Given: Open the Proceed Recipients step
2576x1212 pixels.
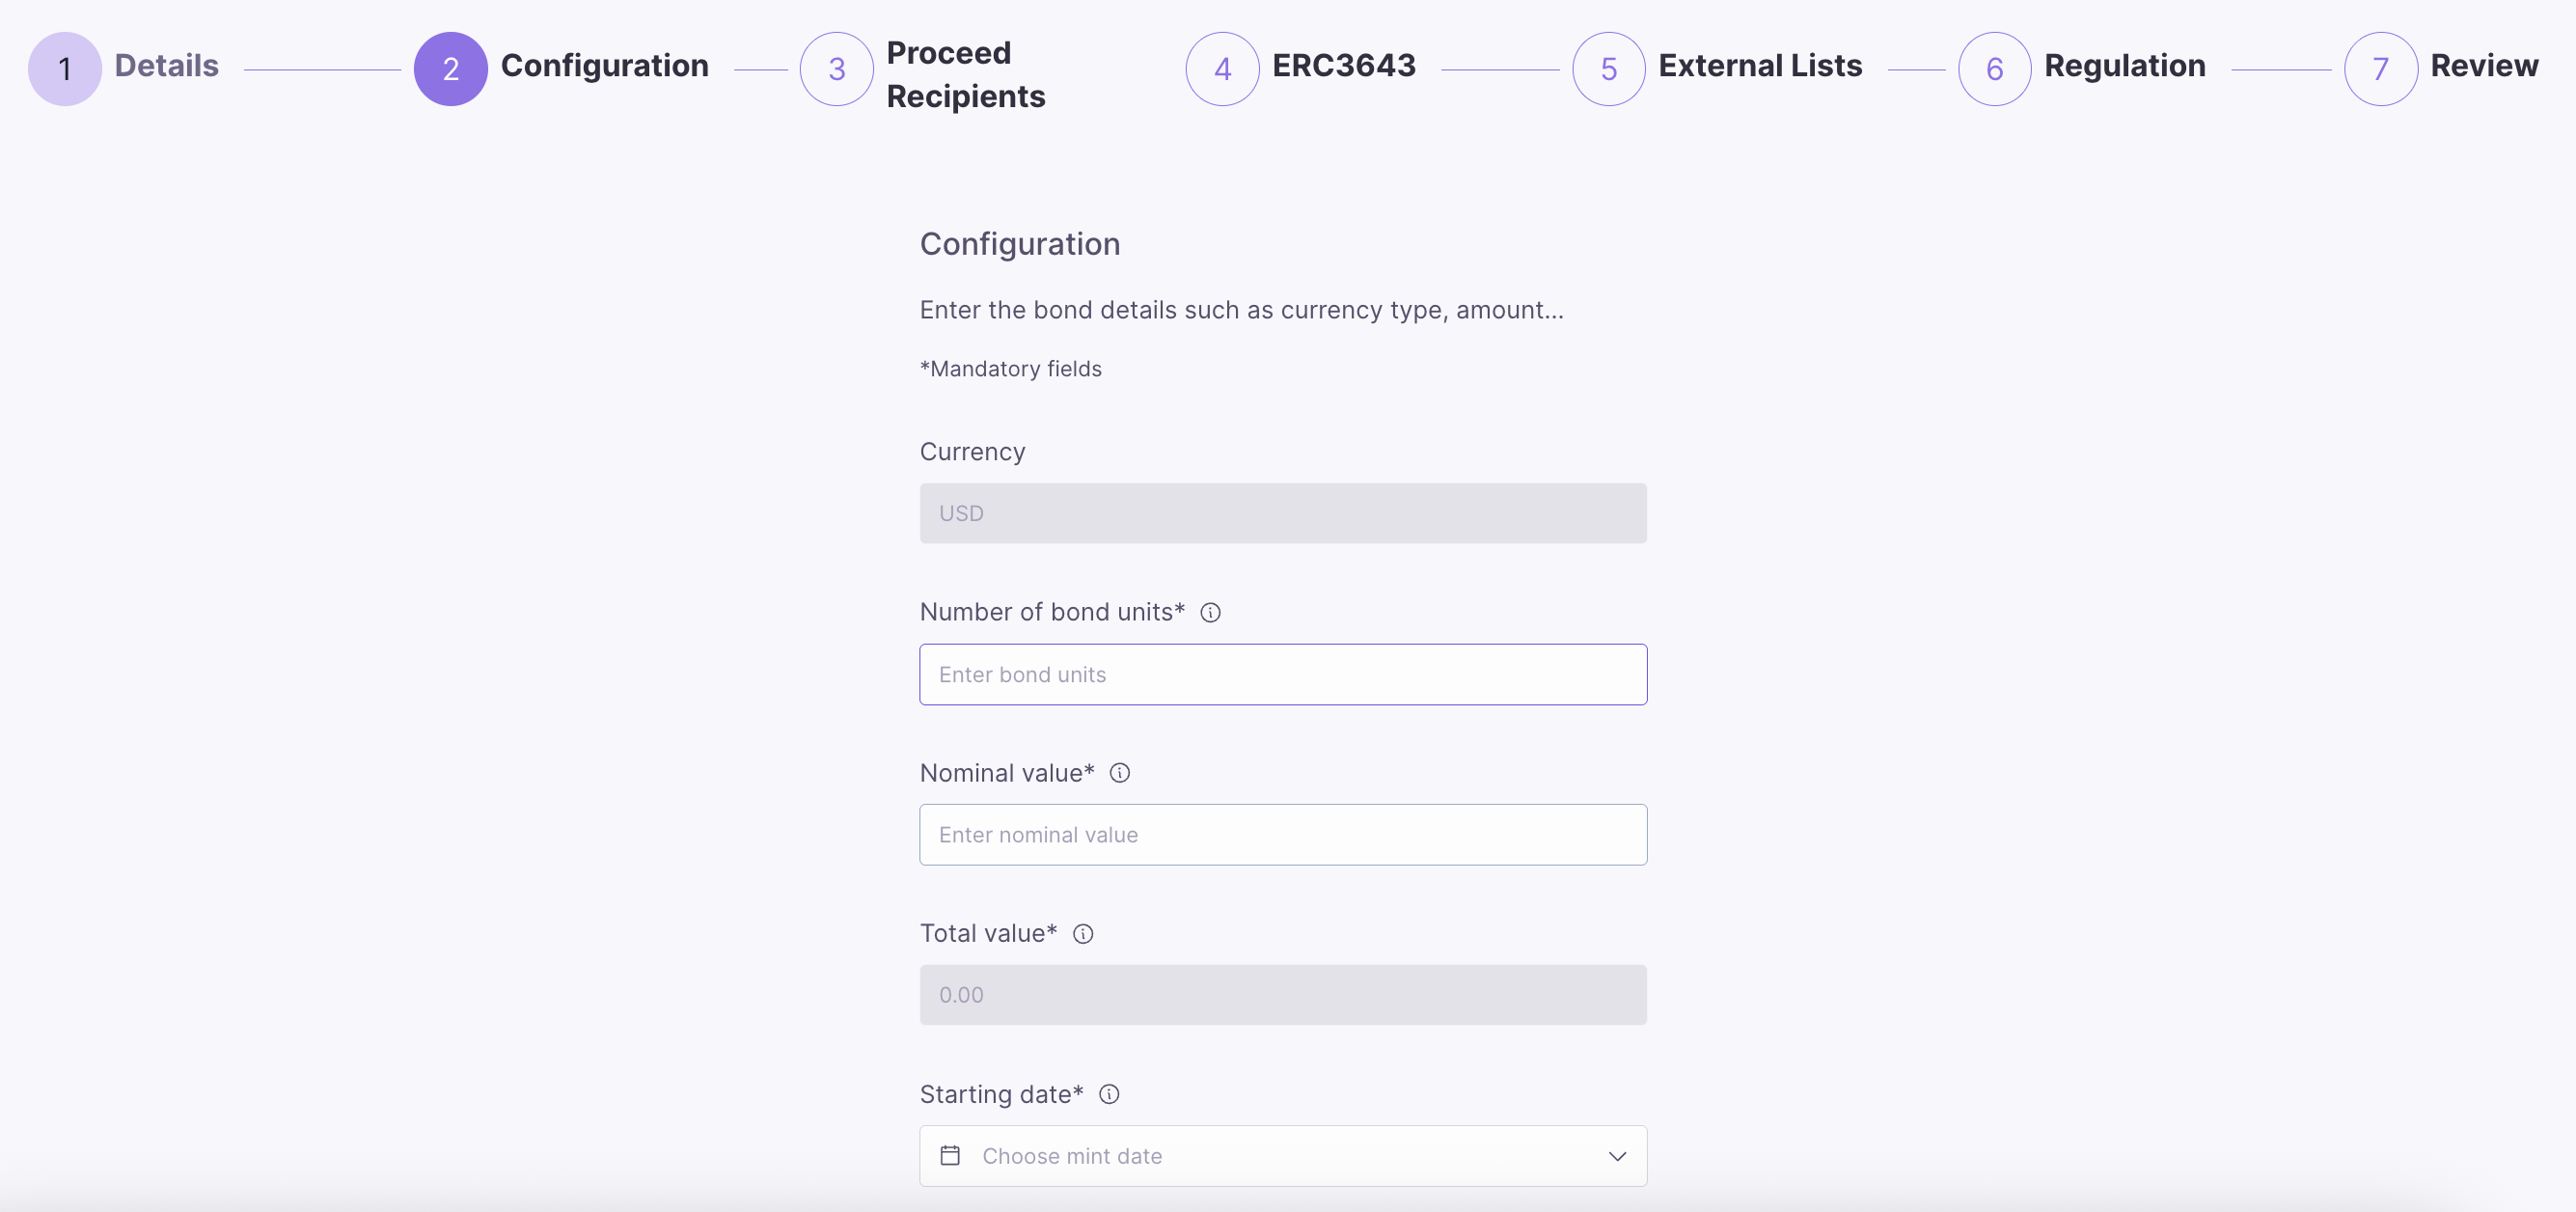Looking at the screenshot, I should tap(965, 74).
